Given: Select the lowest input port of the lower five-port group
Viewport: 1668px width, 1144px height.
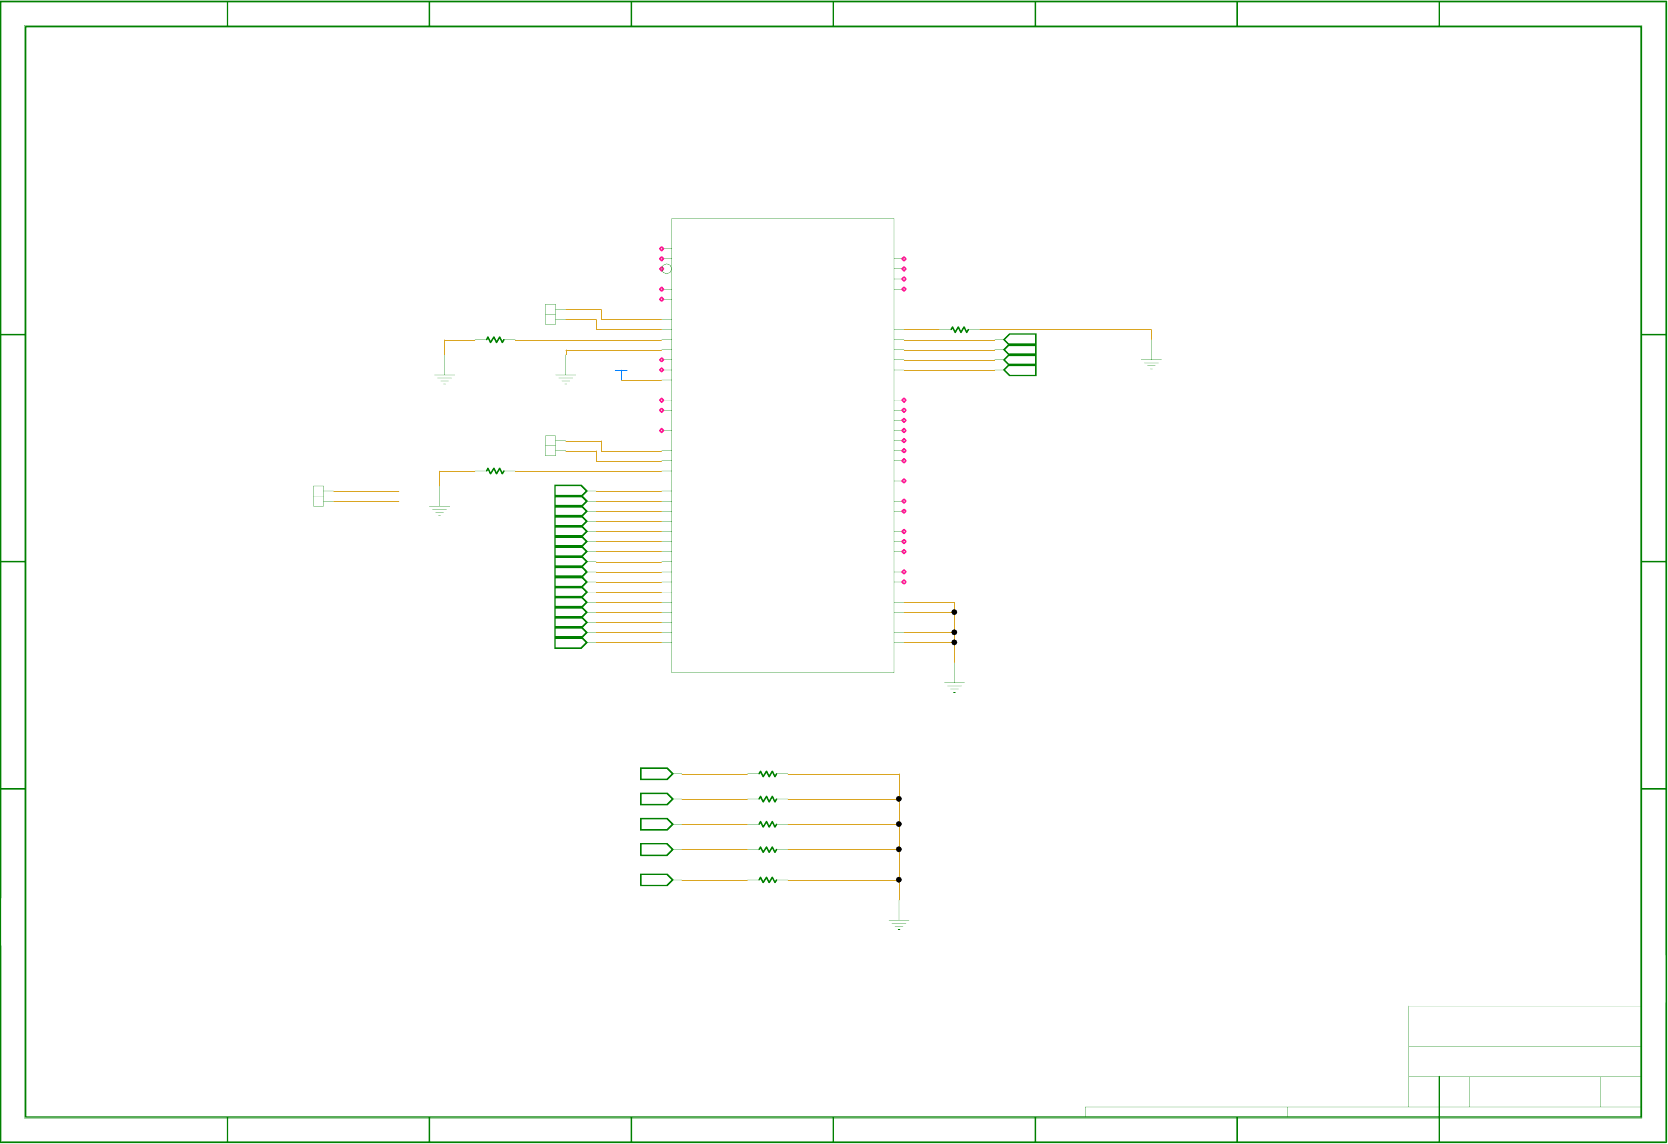Looking at the screenshot, I should 657,880.
